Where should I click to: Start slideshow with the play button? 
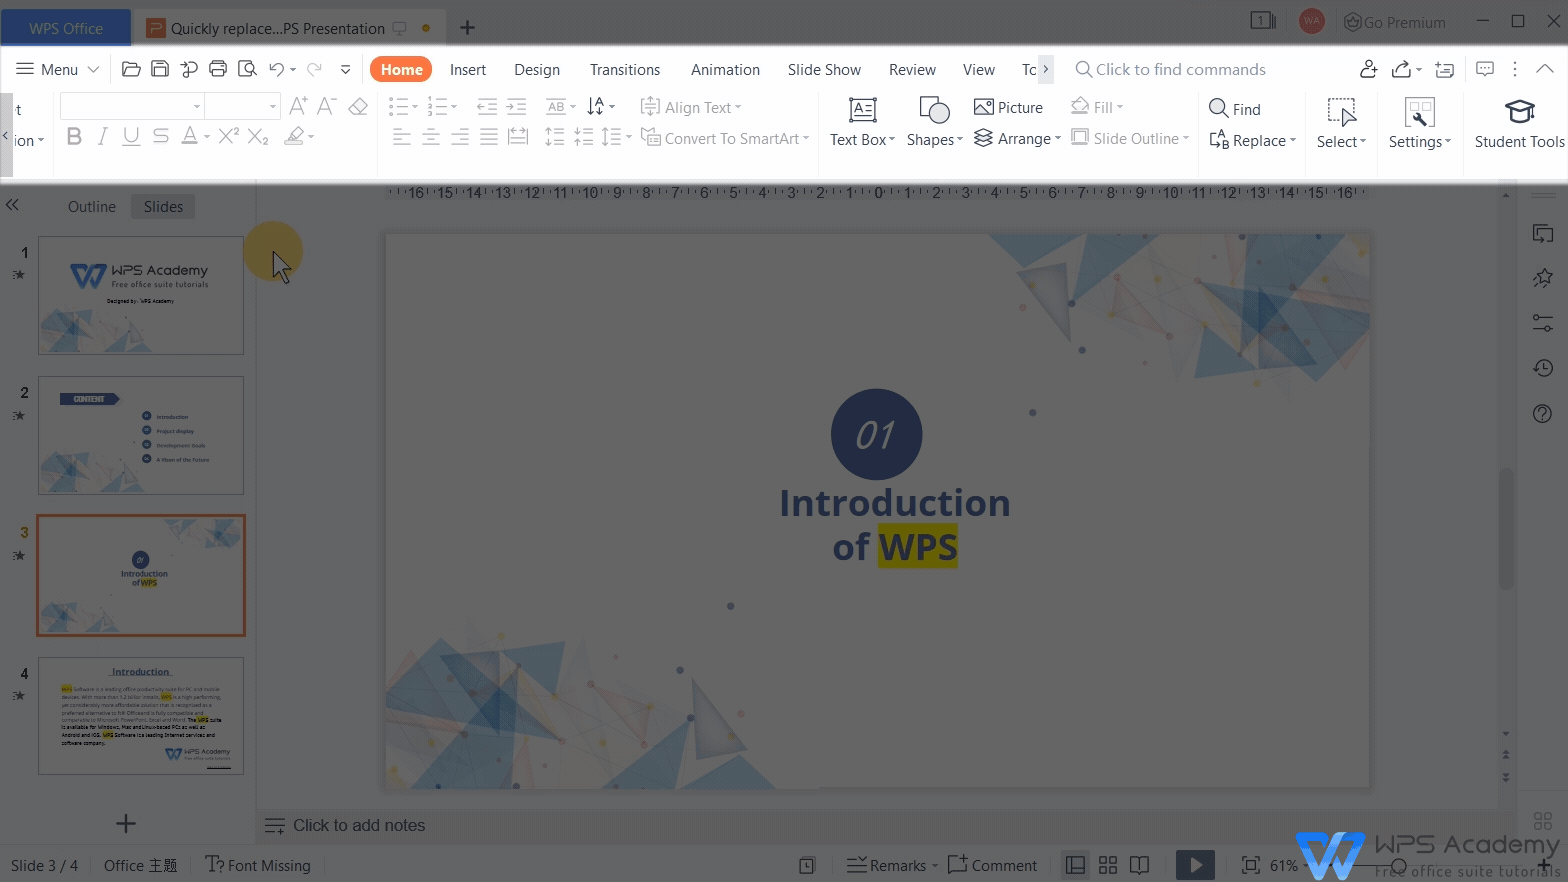(1195, 865)
